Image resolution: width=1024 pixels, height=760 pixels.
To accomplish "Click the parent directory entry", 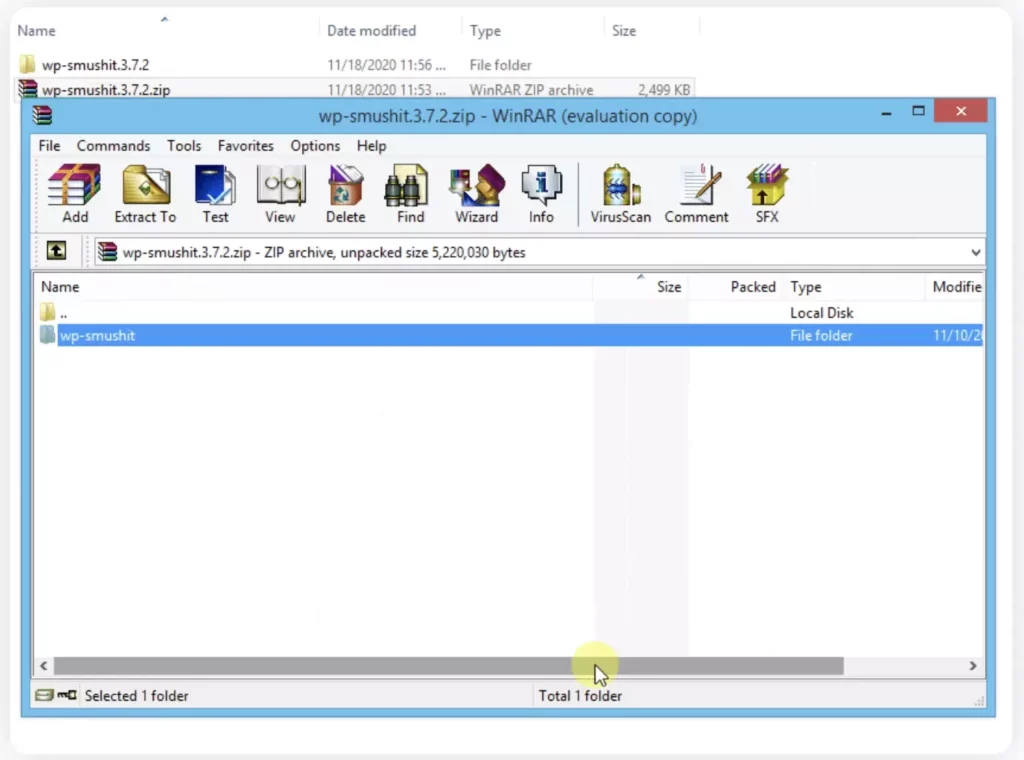I will click(62, 312).
